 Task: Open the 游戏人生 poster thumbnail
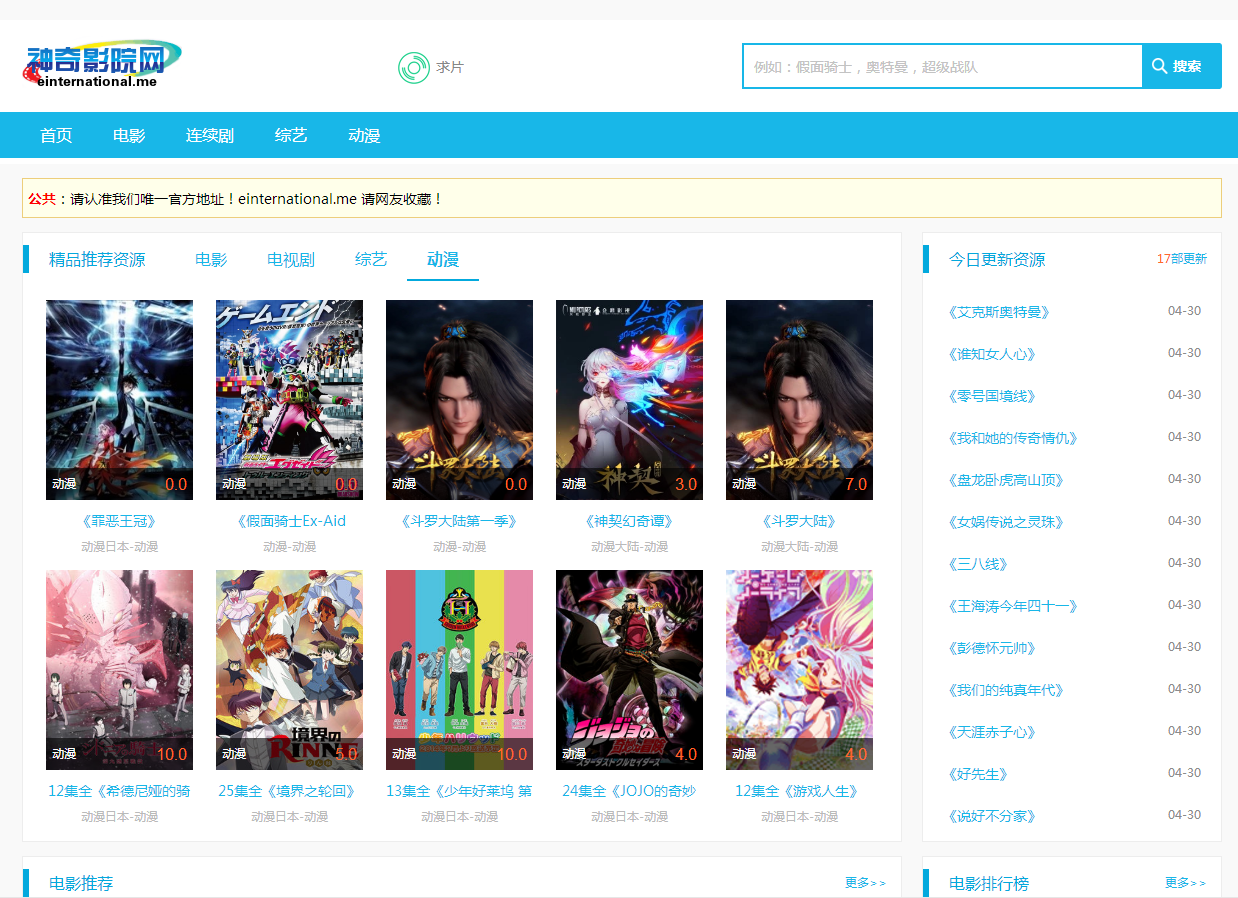pos(799,670)
